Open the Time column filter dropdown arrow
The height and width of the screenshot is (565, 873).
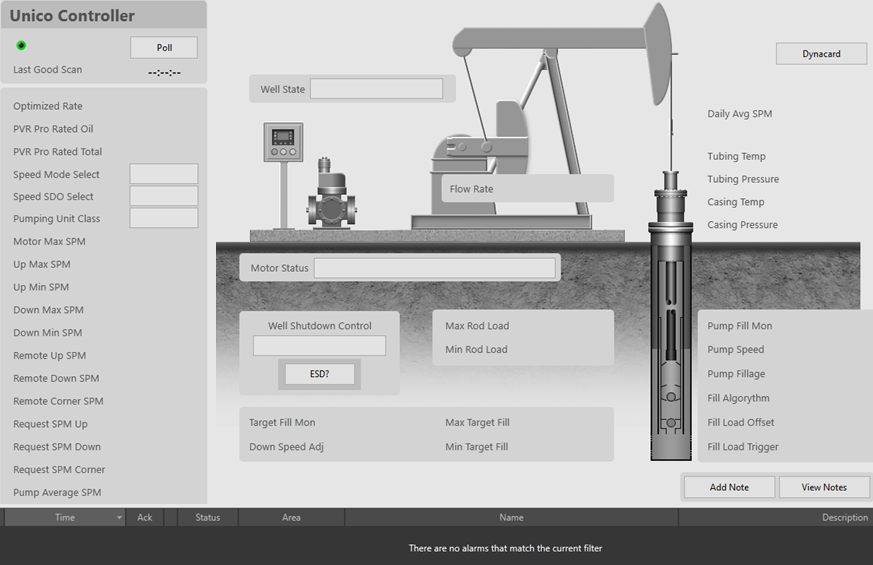[119, 518]
